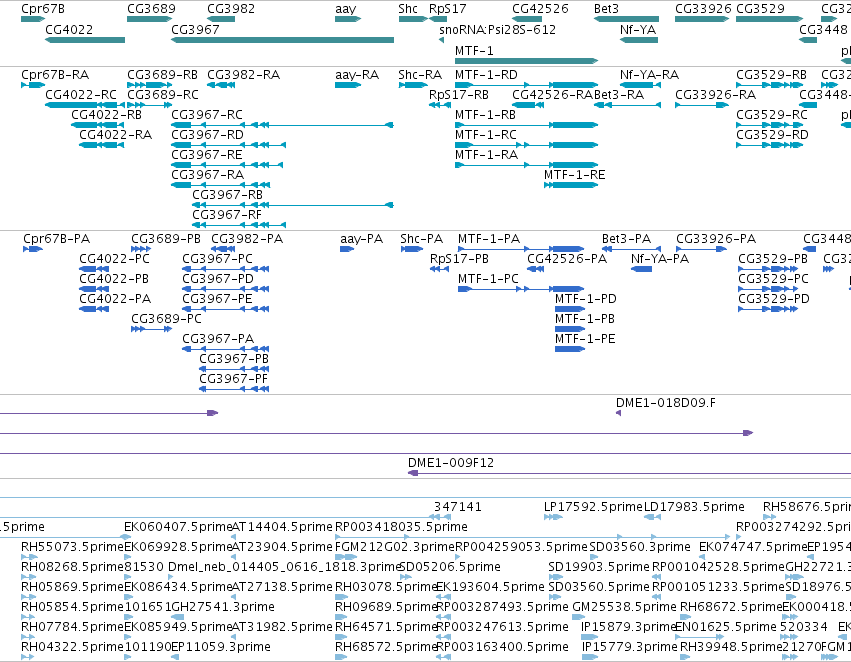Click the RH09689.5prime EST label
The height and width of the screenshot is (662, 851).
coord(386,606)
